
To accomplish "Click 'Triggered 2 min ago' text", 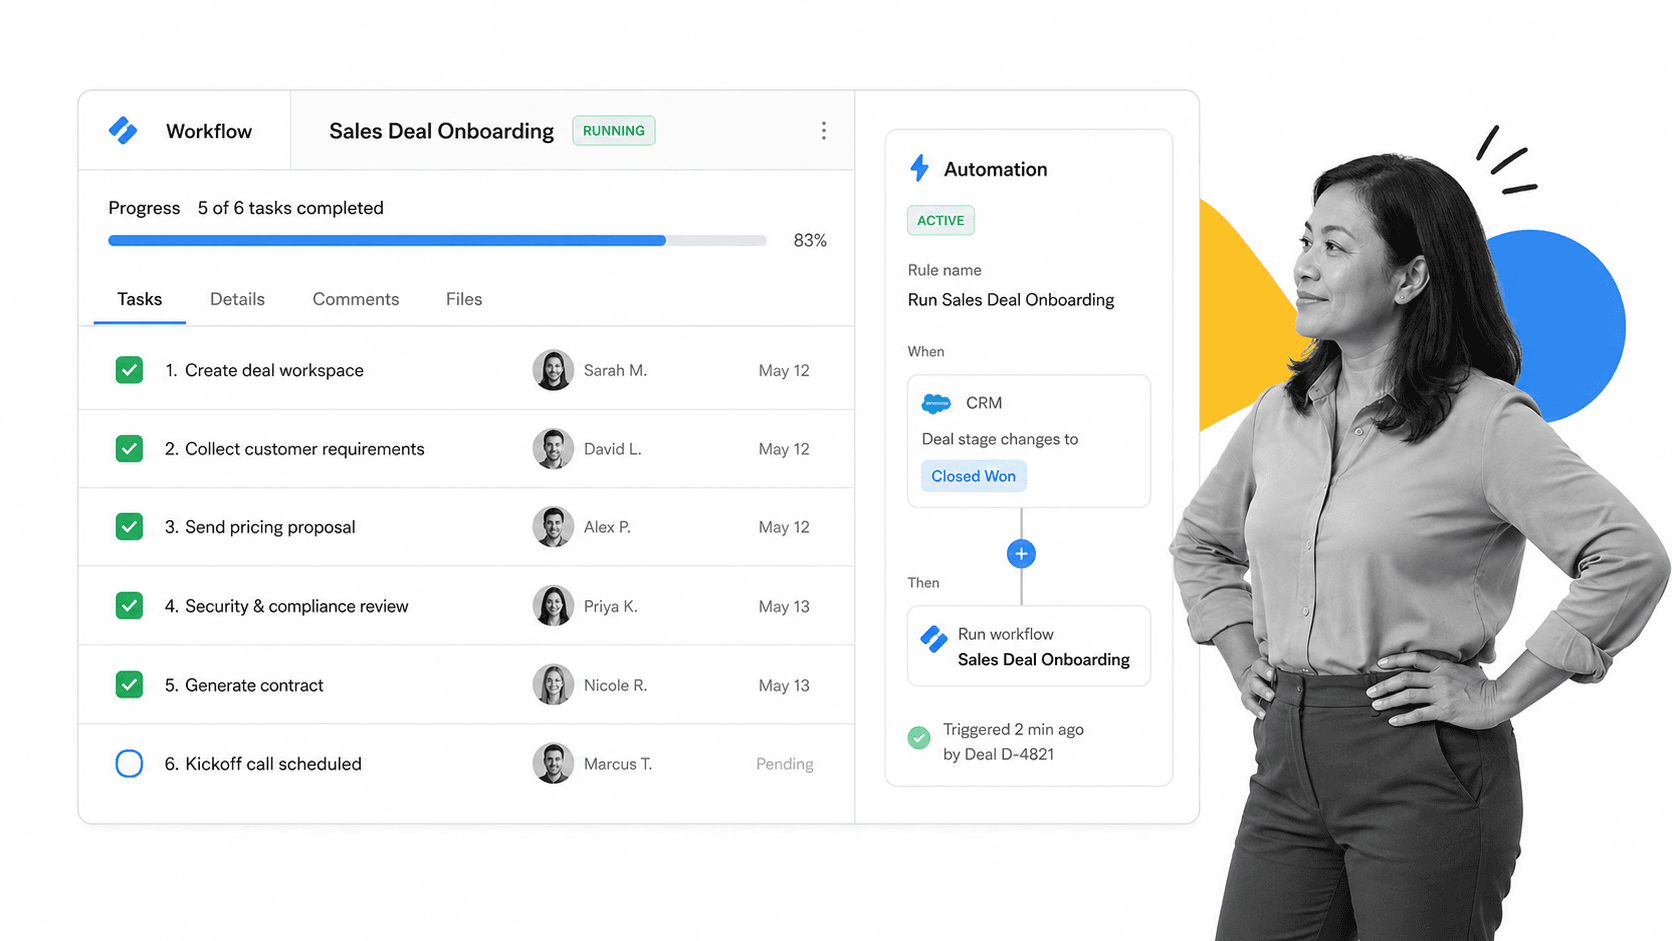I will 1013,729.
